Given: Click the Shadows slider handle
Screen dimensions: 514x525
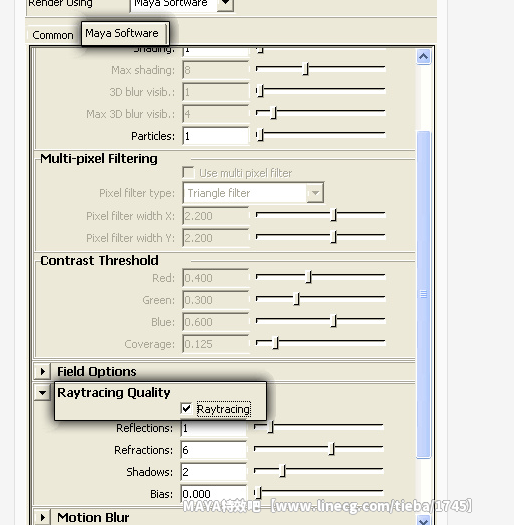Looking at the screenshot, I should 283,471.
